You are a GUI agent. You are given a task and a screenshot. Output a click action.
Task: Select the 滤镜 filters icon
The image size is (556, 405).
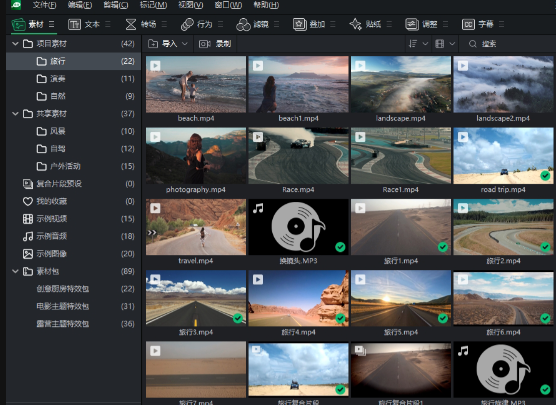[243, 24]
